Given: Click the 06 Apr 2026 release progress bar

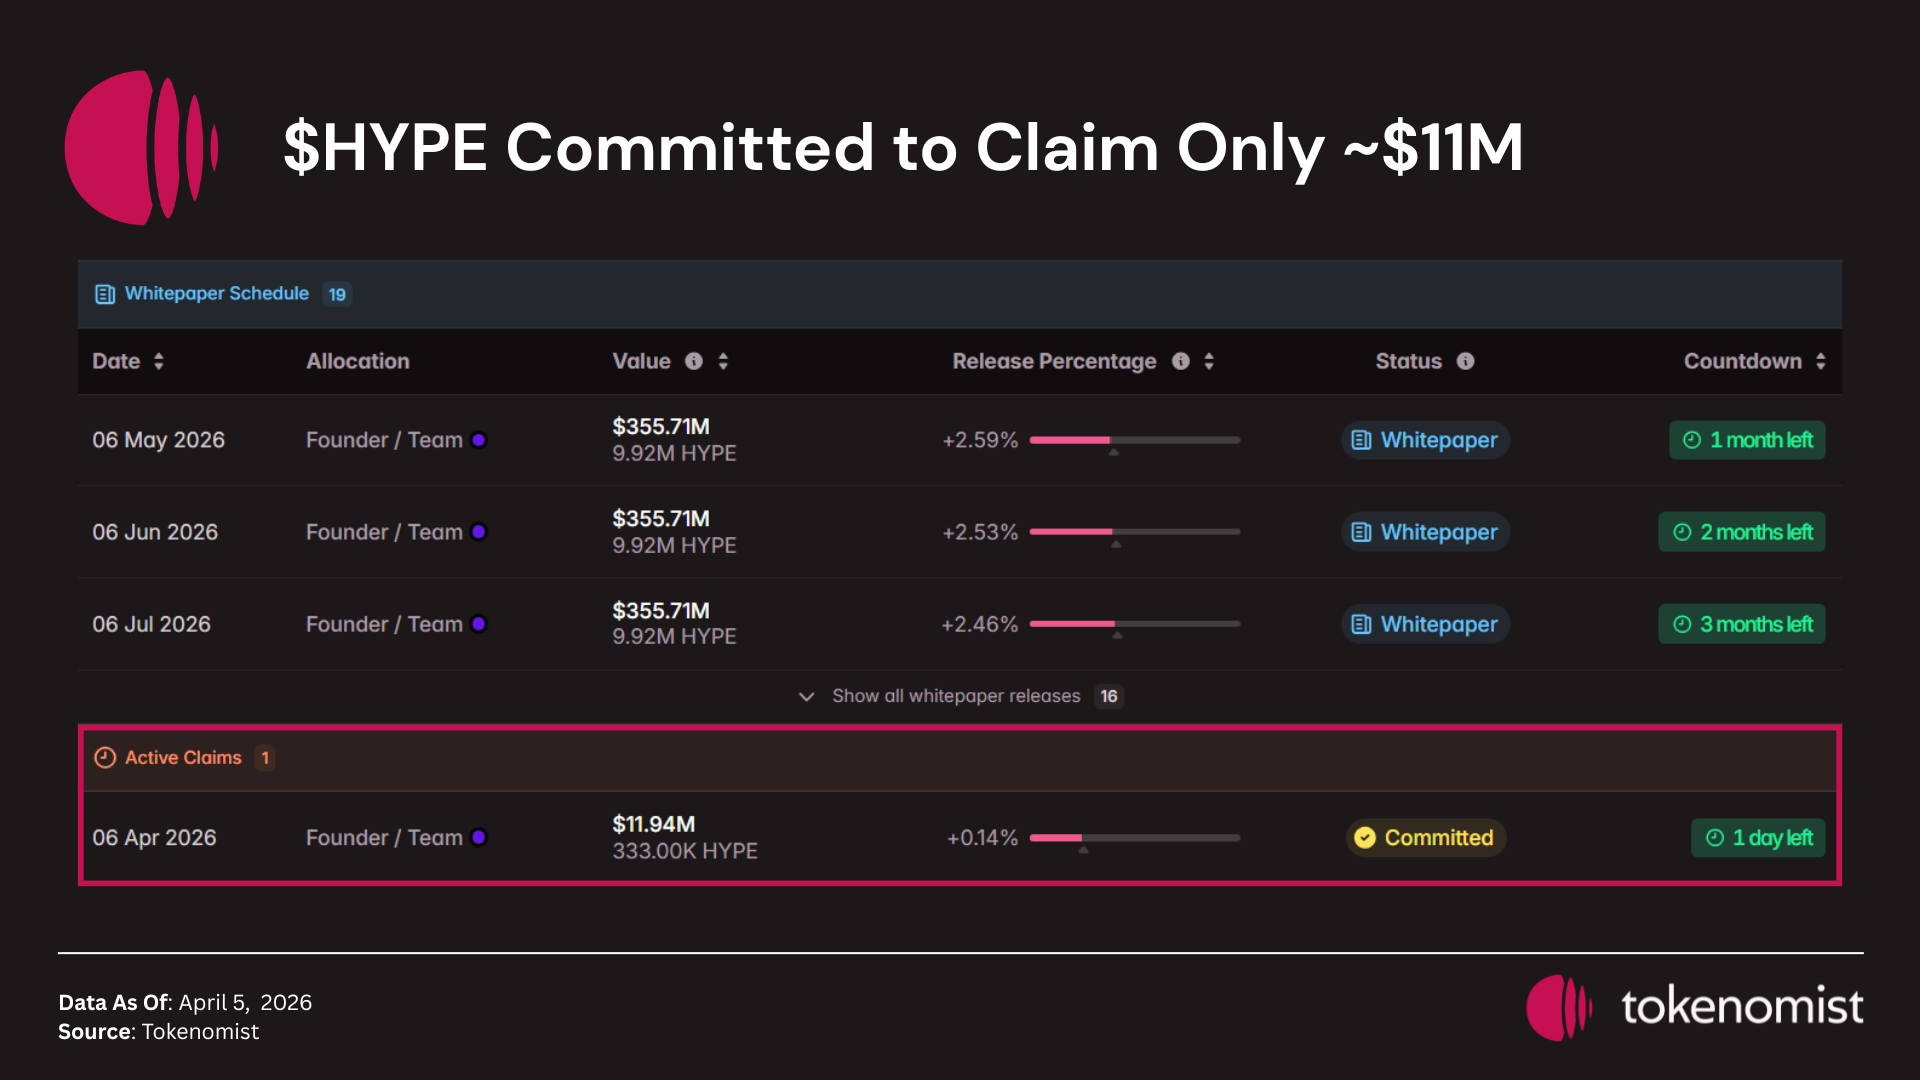Looking at the screenshot, I should [1135, 838].
